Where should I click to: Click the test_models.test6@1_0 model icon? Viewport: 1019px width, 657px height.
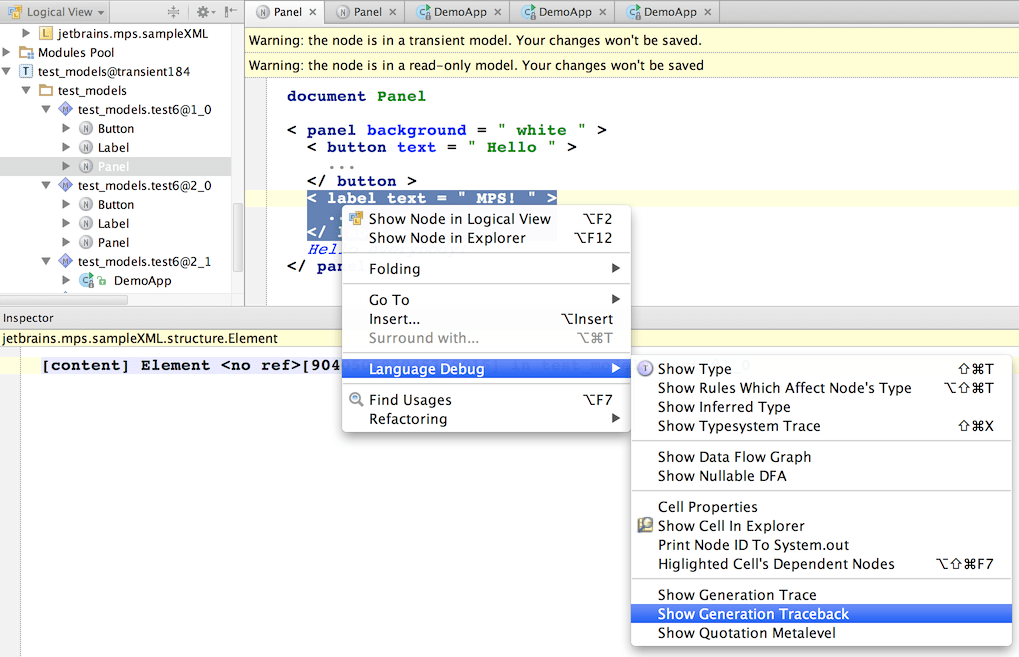tap(65, 109)
